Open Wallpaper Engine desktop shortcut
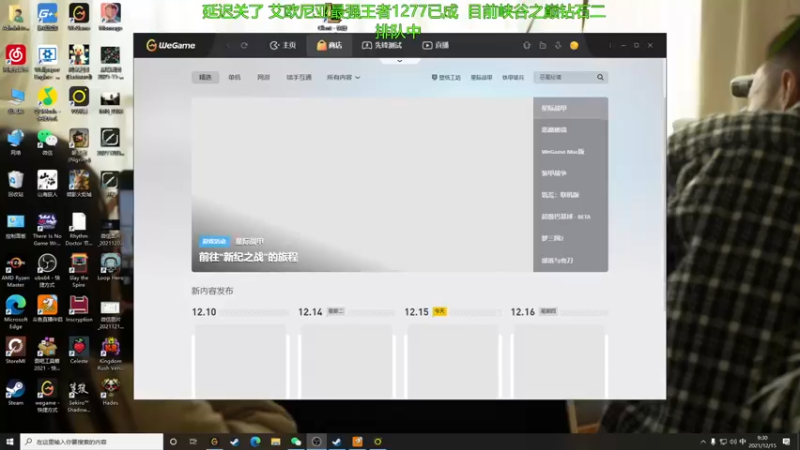 (x=47, y=62)
